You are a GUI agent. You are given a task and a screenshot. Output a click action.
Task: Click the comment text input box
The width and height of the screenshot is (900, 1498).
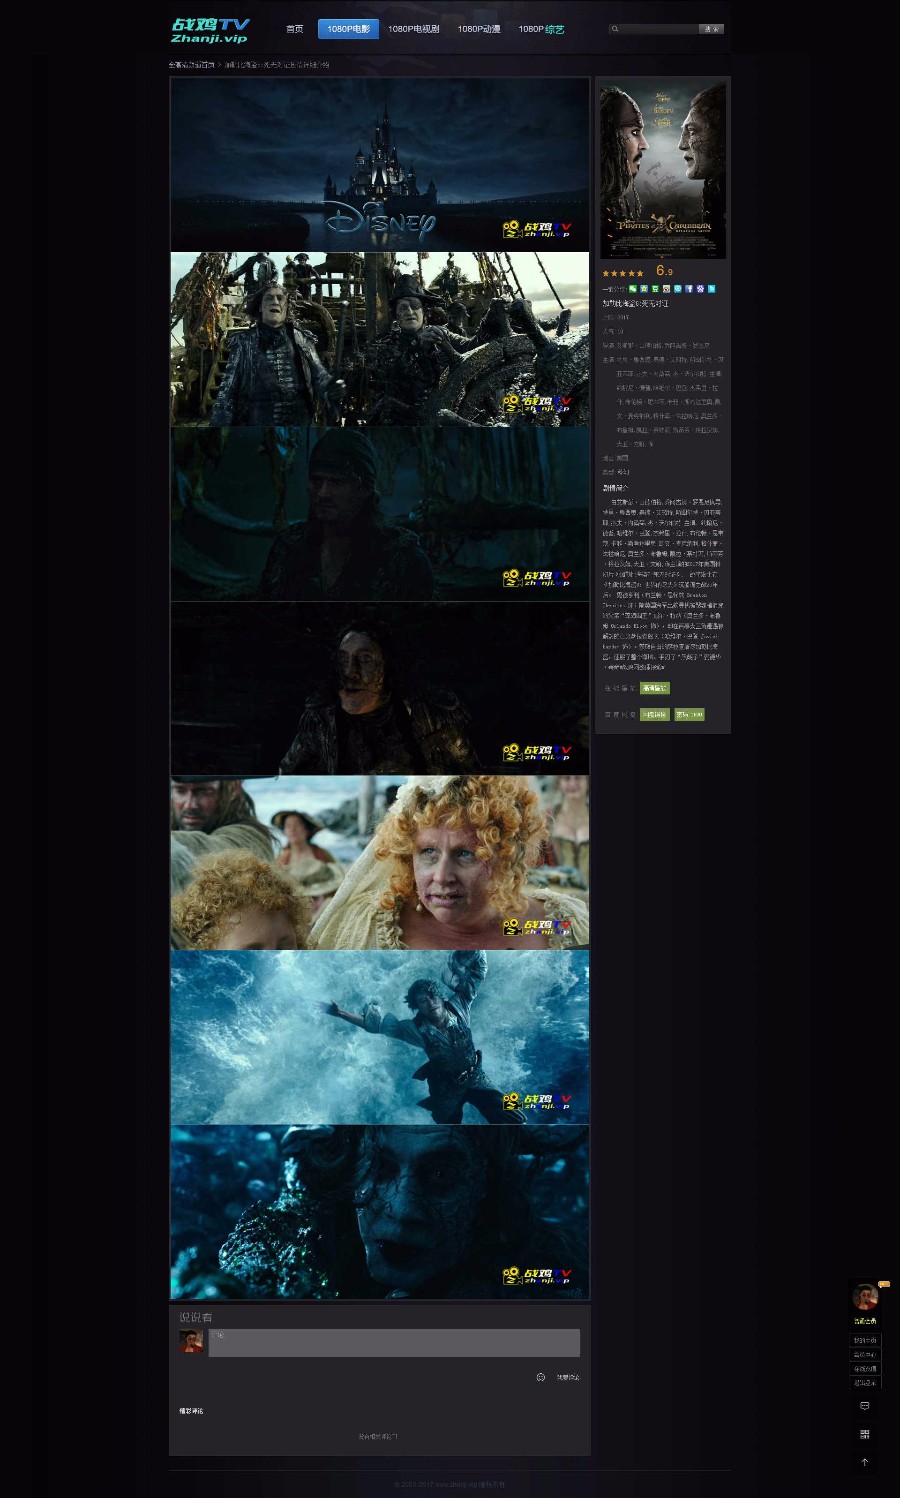pyautogui.click(x=394, y=1343)
